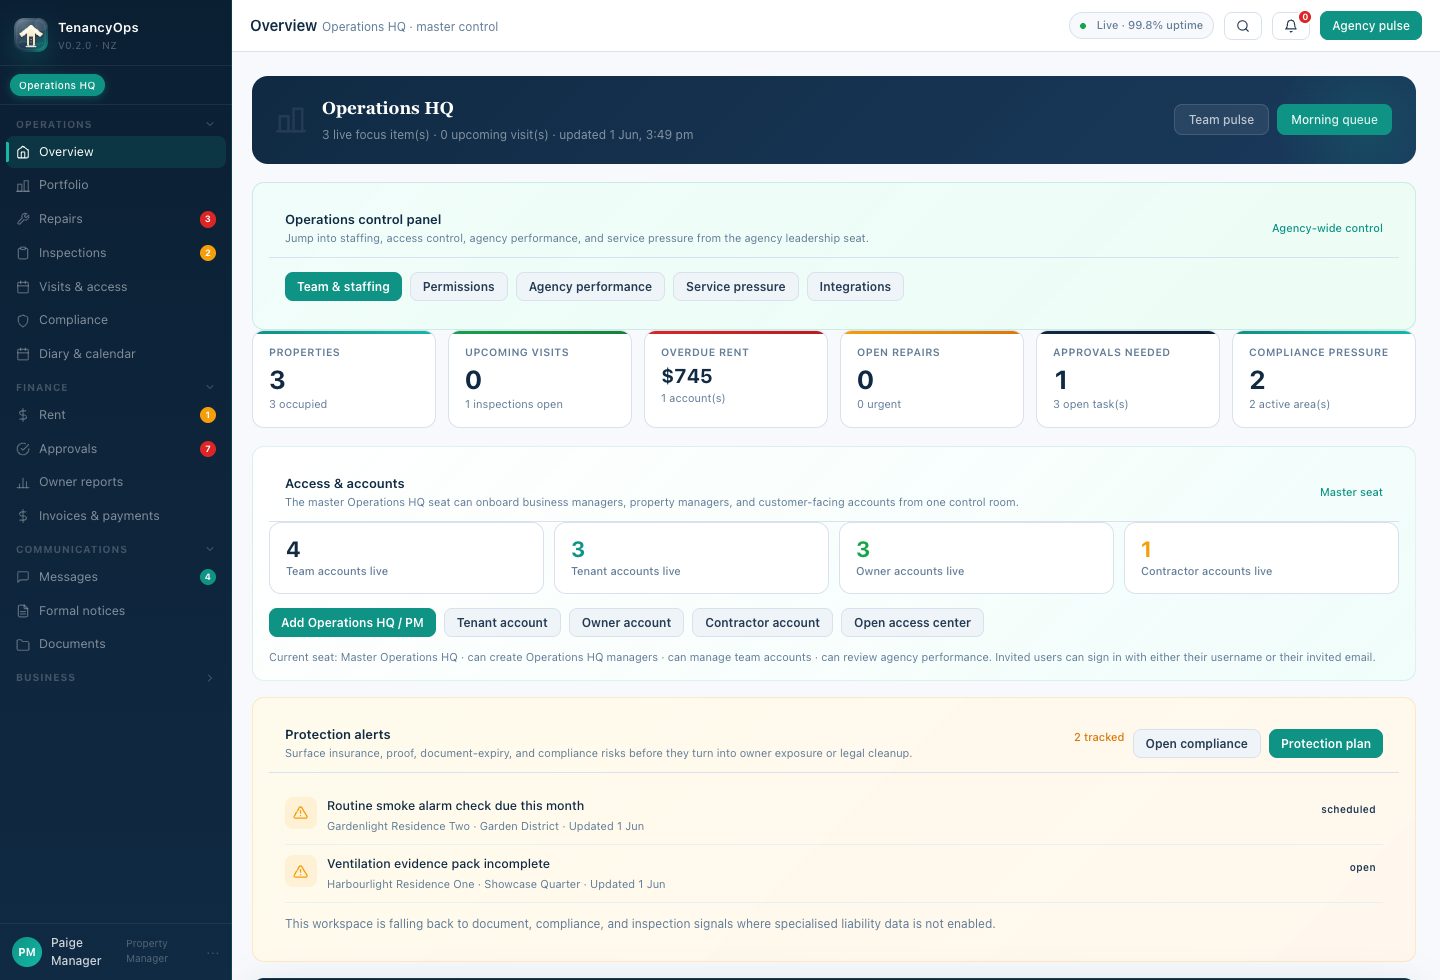Click the Contractor account button
The width and height of the screenshot is (1440, 980).
[762, 623]
